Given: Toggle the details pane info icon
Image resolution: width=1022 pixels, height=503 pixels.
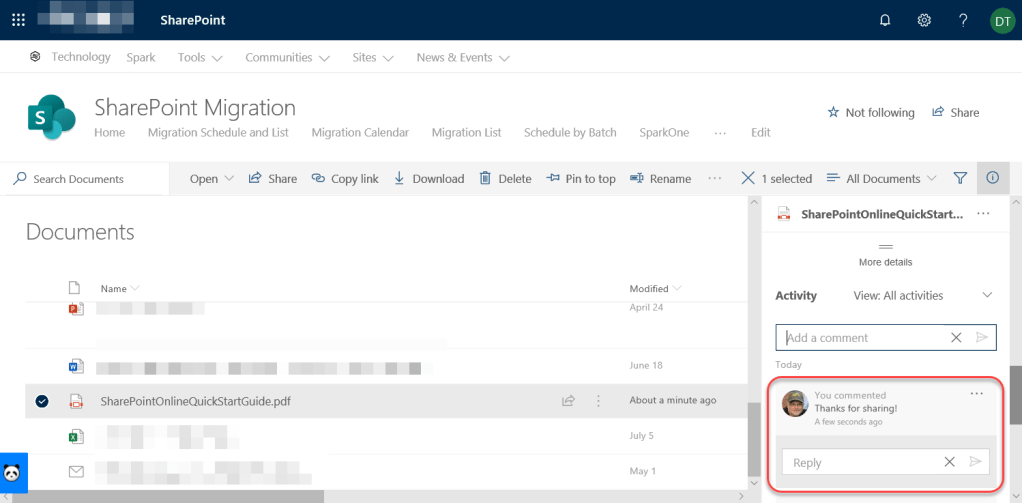Looking at the screenshot, I should pos(993,178).
